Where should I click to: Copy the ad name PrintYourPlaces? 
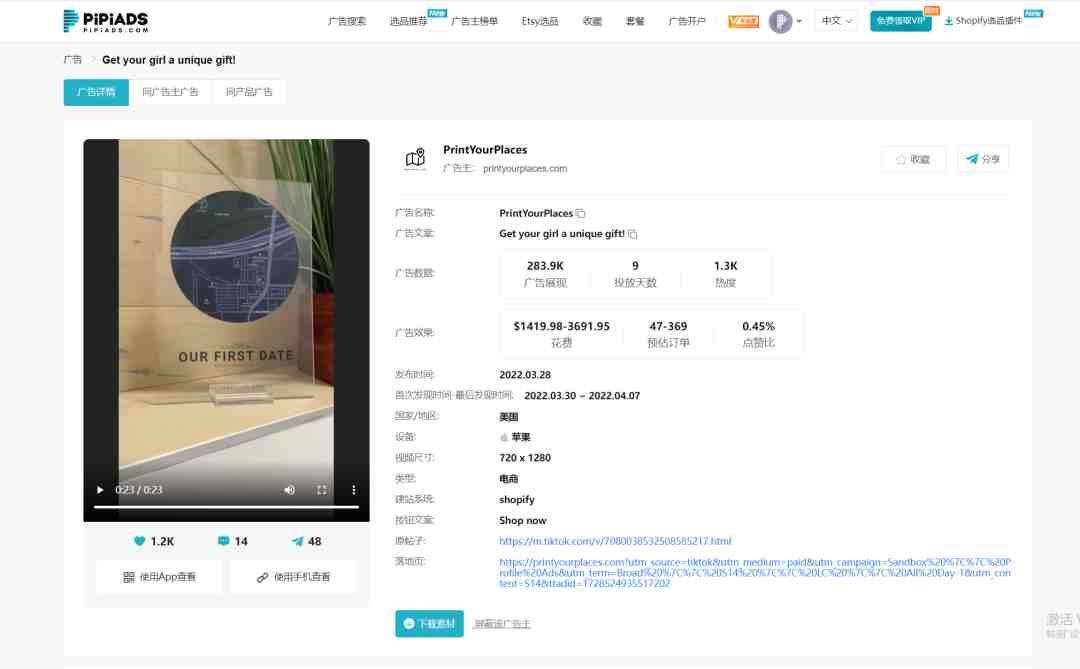[x=581, y=214]
